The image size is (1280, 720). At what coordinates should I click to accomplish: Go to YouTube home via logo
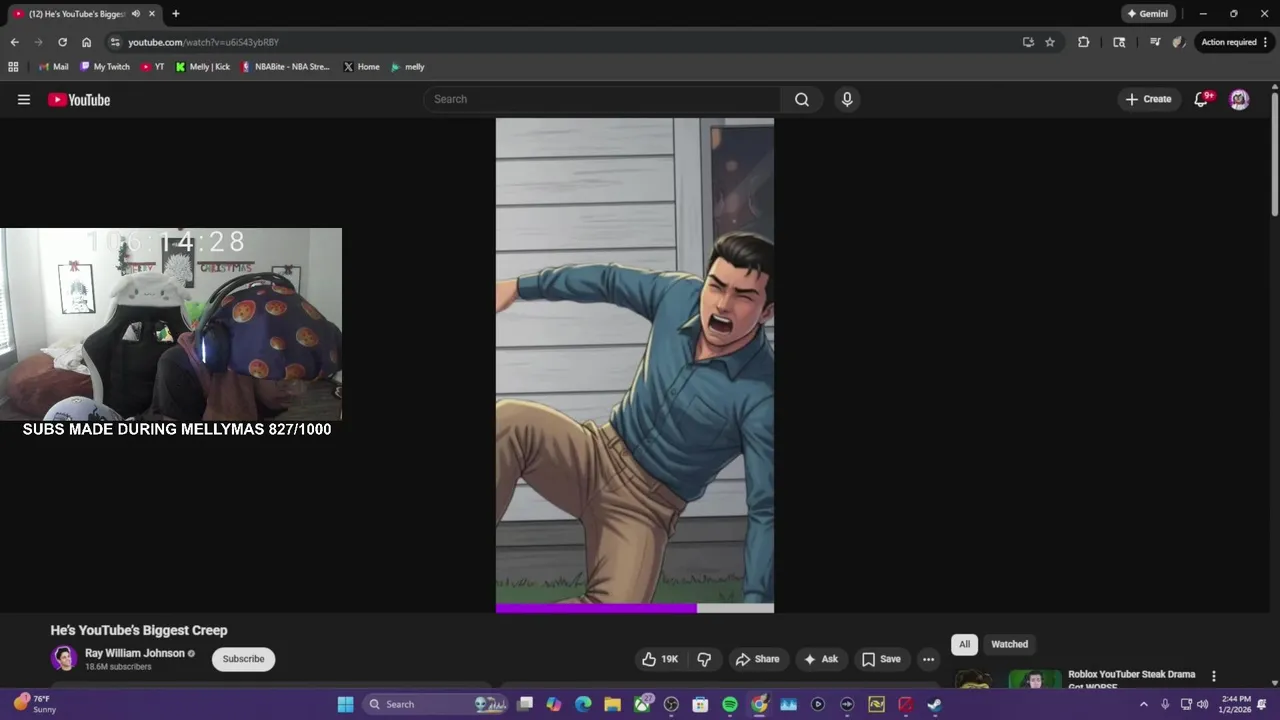79,99
